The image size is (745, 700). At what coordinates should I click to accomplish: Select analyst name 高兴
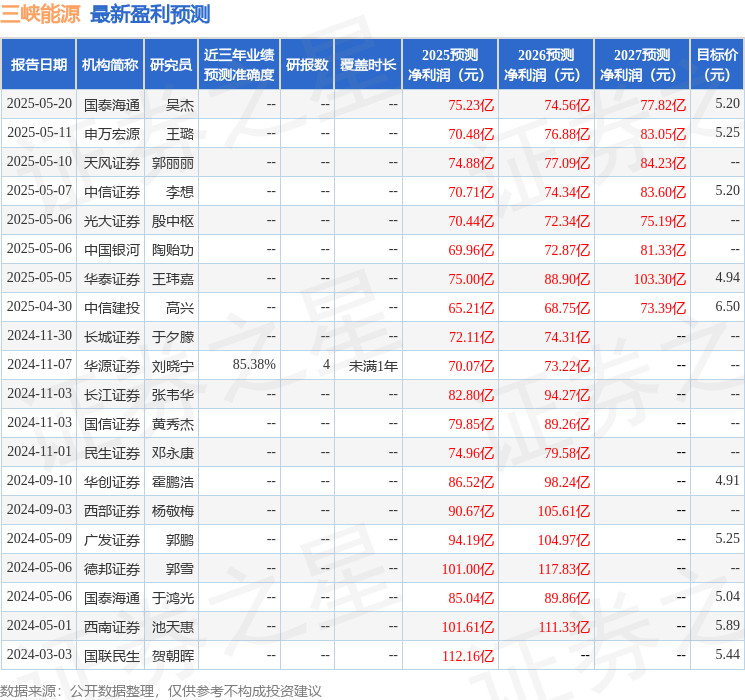(x=180, y=308)
